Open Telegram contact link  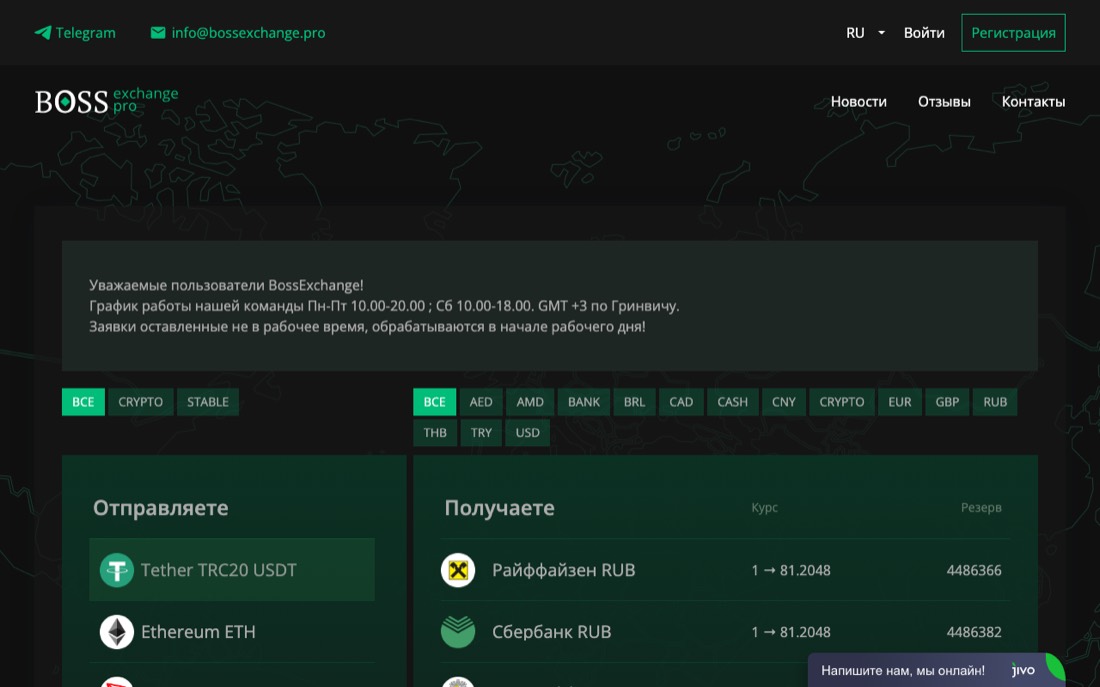point(75,33)
